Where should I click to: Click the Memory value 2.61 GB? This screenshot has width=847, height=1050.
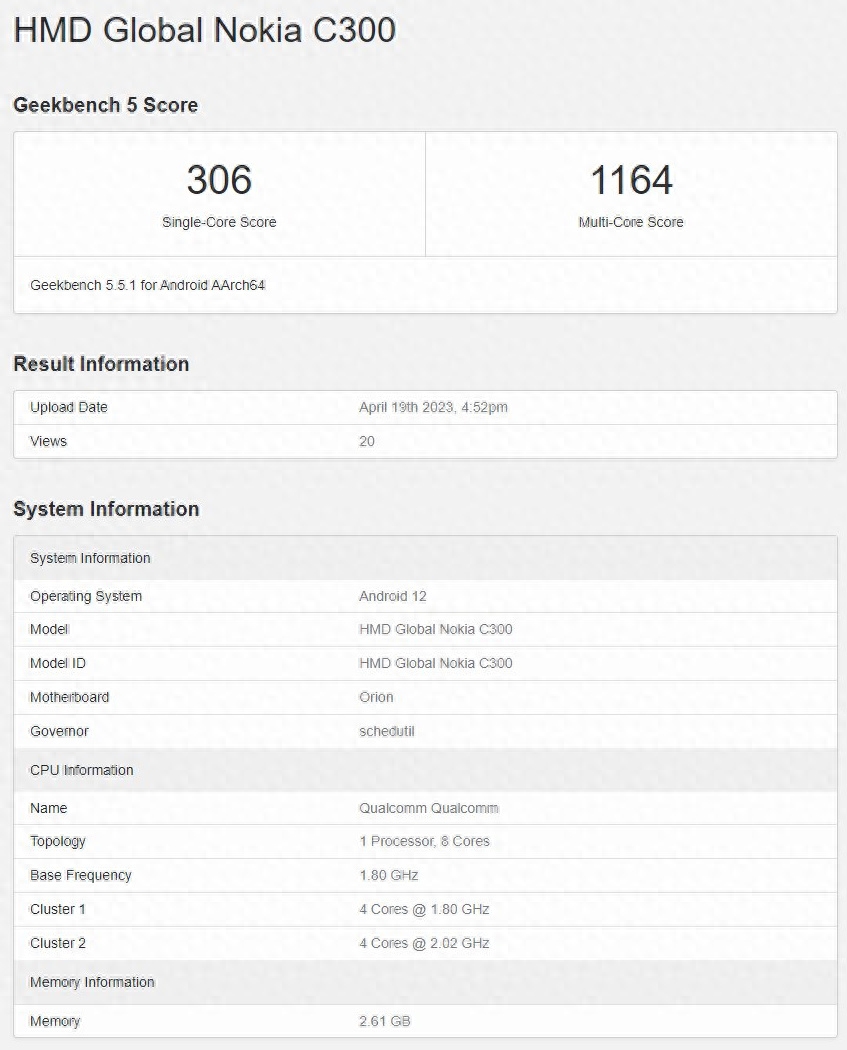tap(385, 1021)
